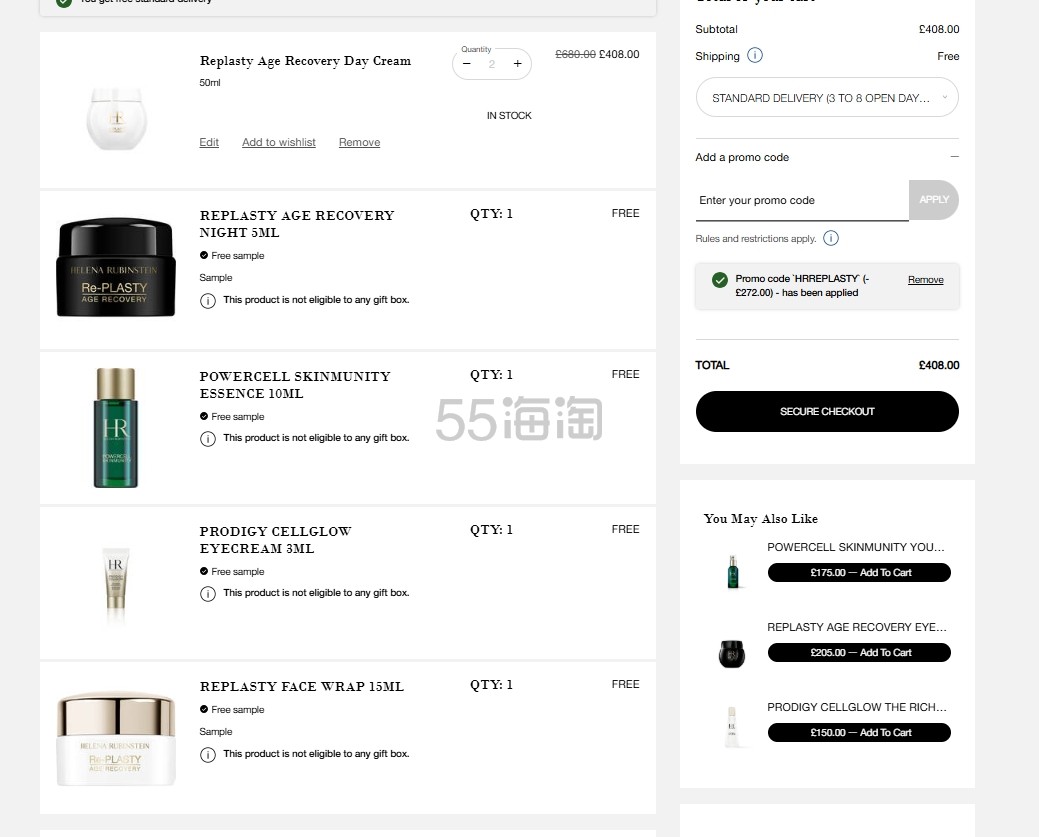This screenshot has height=837, width=1039.
Task: Click the PRODIGY CELLGLOW EYECREAM 3ML title
Action: click(x=275, y=540)
